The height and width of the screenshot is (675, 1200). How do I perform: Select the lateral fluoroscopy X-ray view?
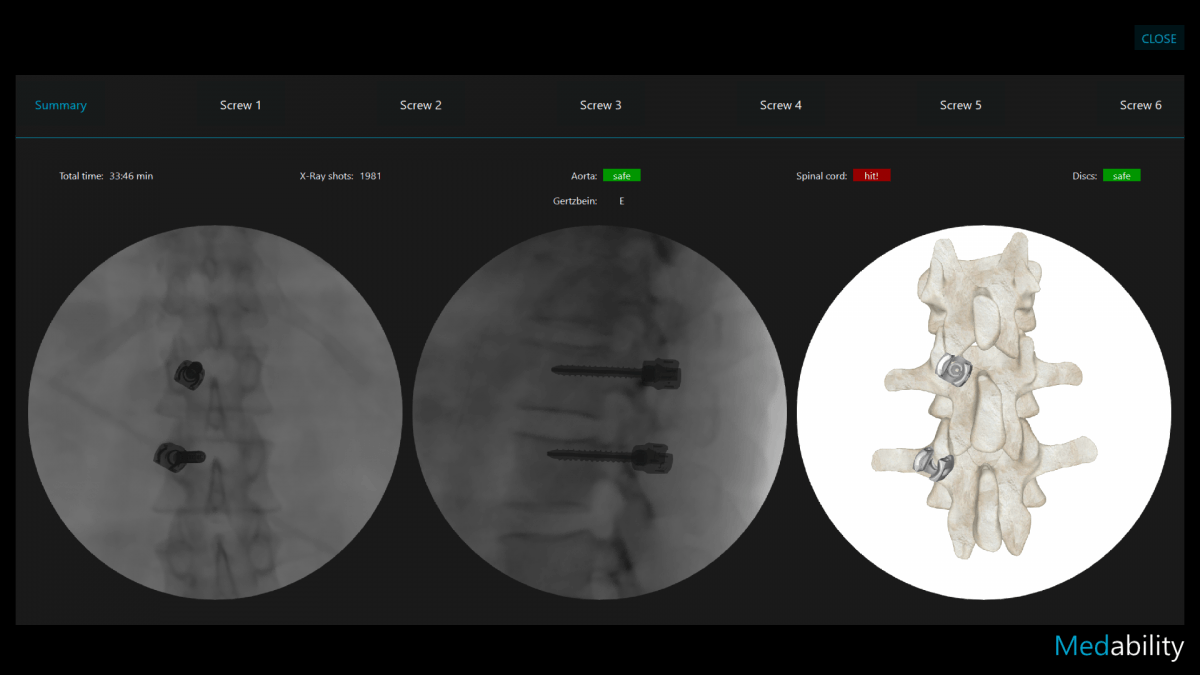pyautogui.click(x=601, y=410)
